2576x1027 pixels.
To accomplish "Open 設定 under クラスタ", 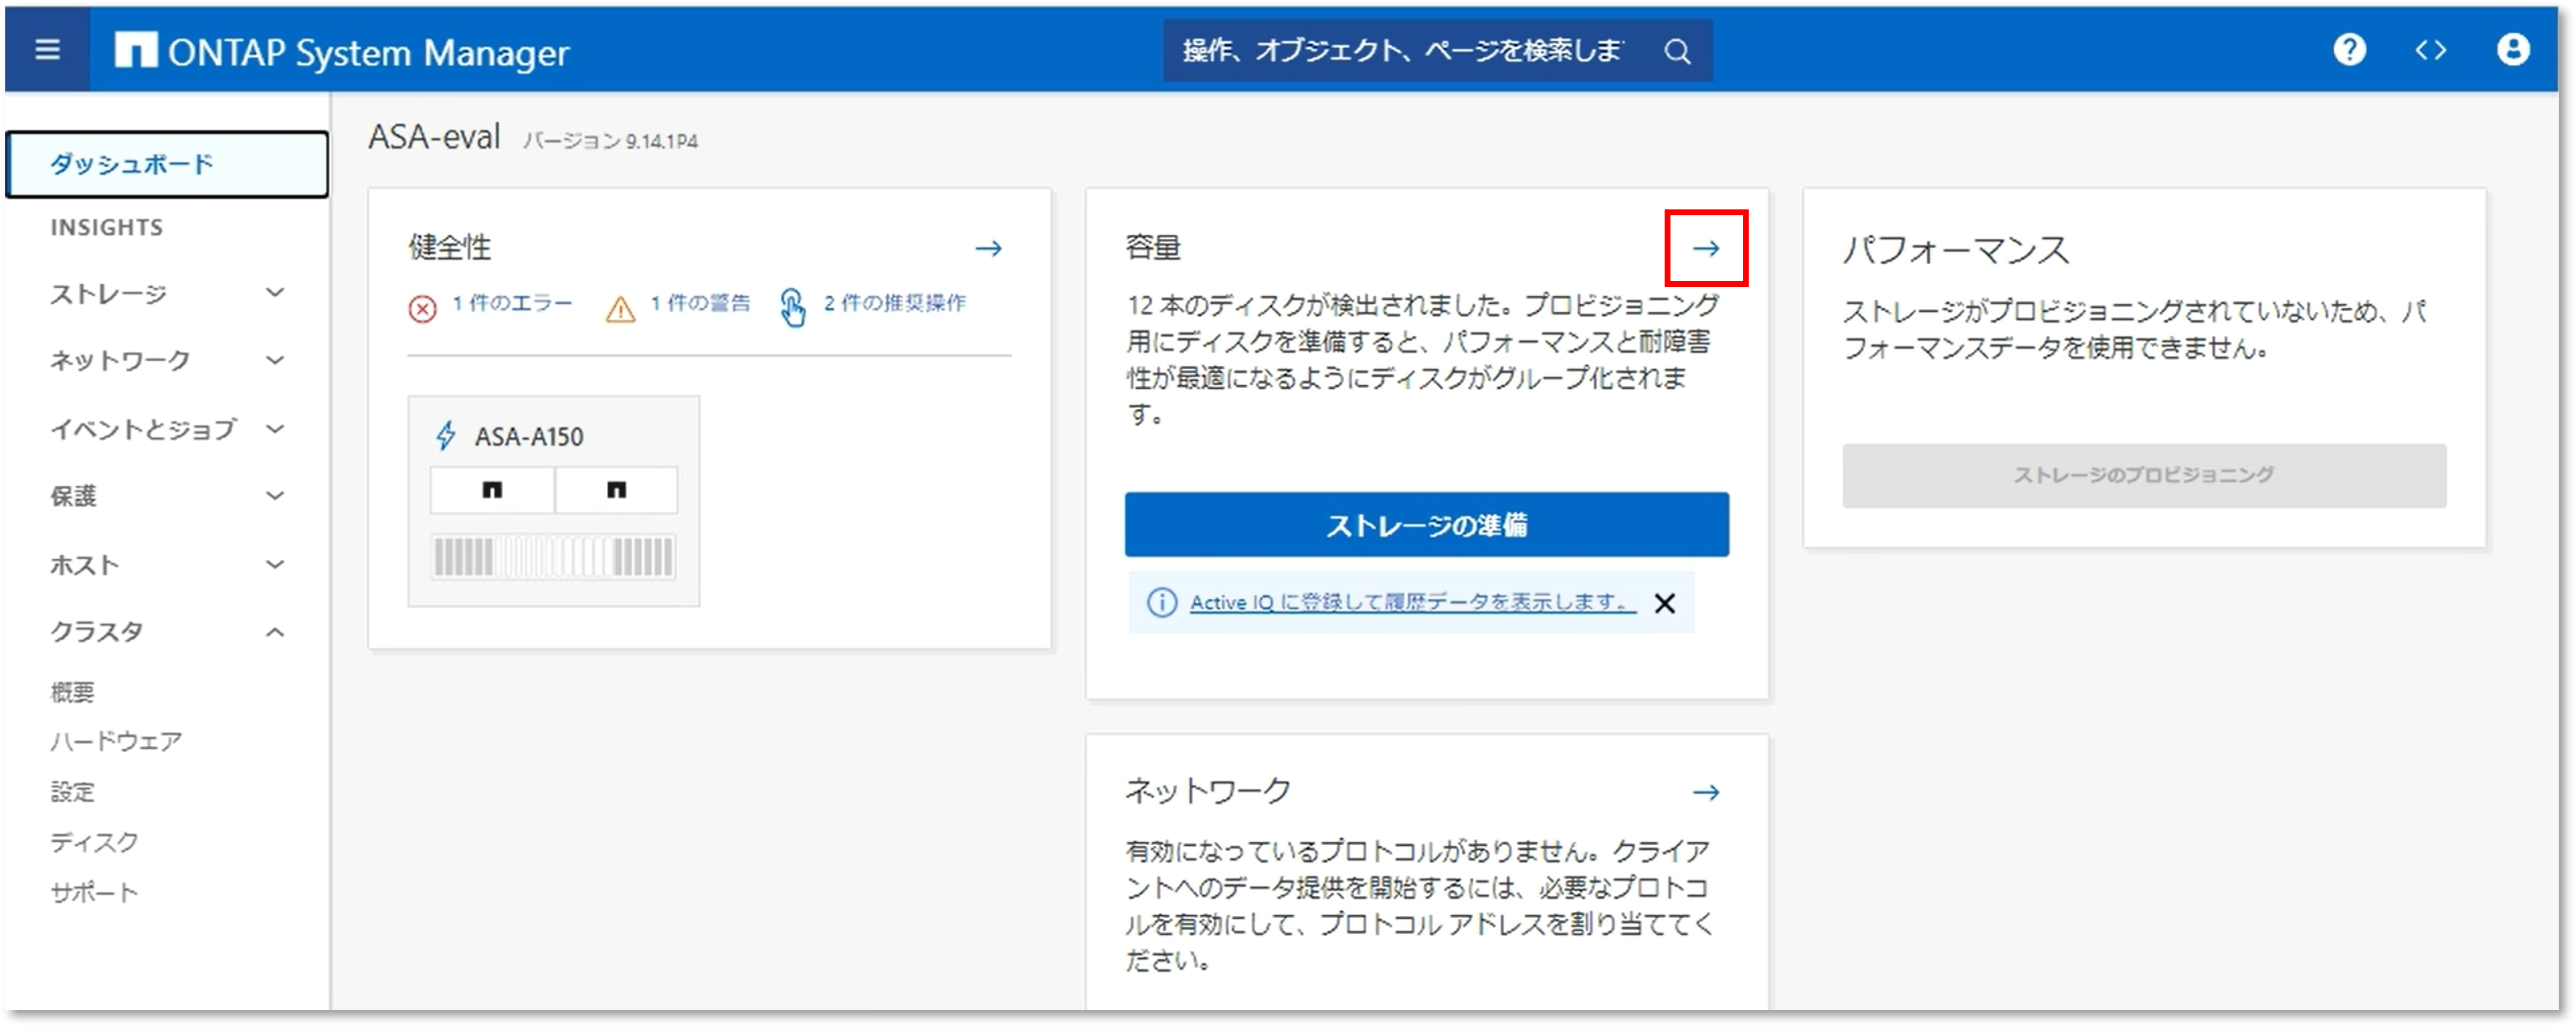I will pos(73,792).
